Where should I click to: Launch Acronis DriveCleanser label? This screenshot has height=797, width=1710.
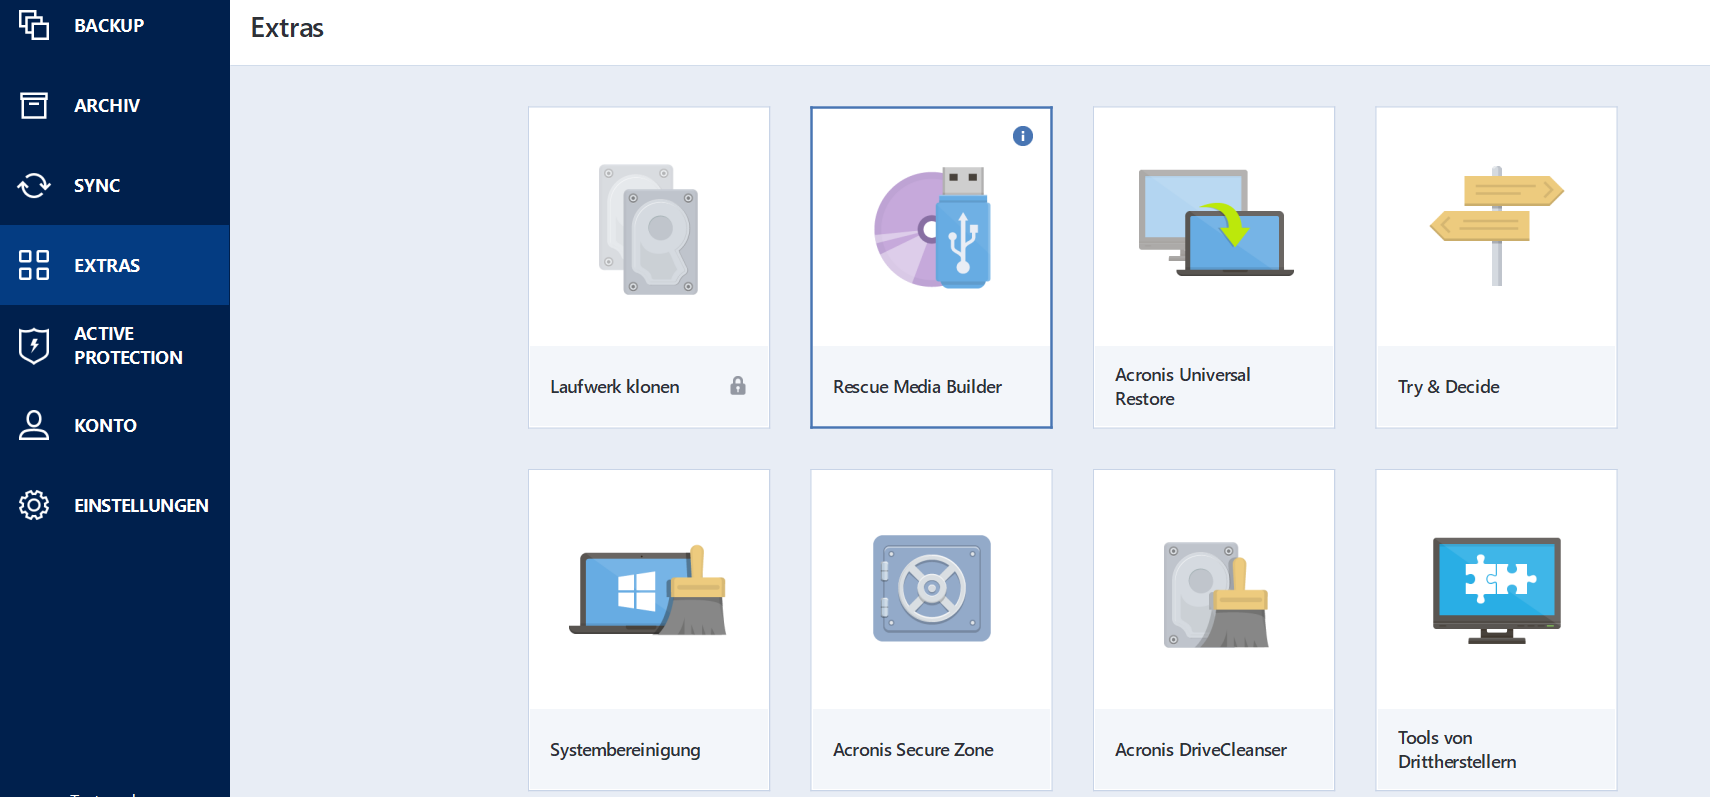click(1201, 750)
